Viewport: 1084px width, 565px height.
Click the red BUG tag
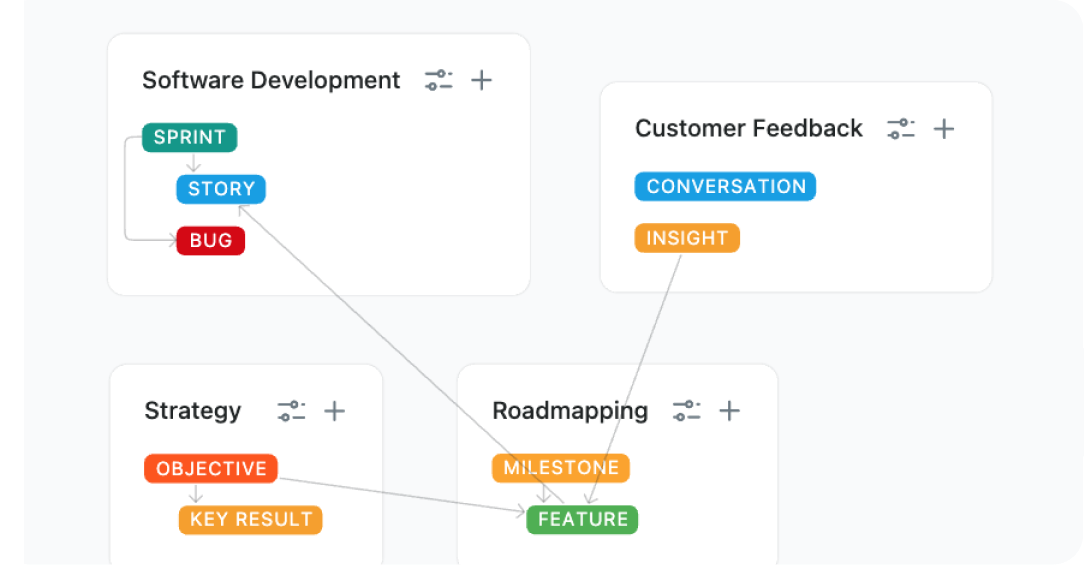(x=211, y=241)
